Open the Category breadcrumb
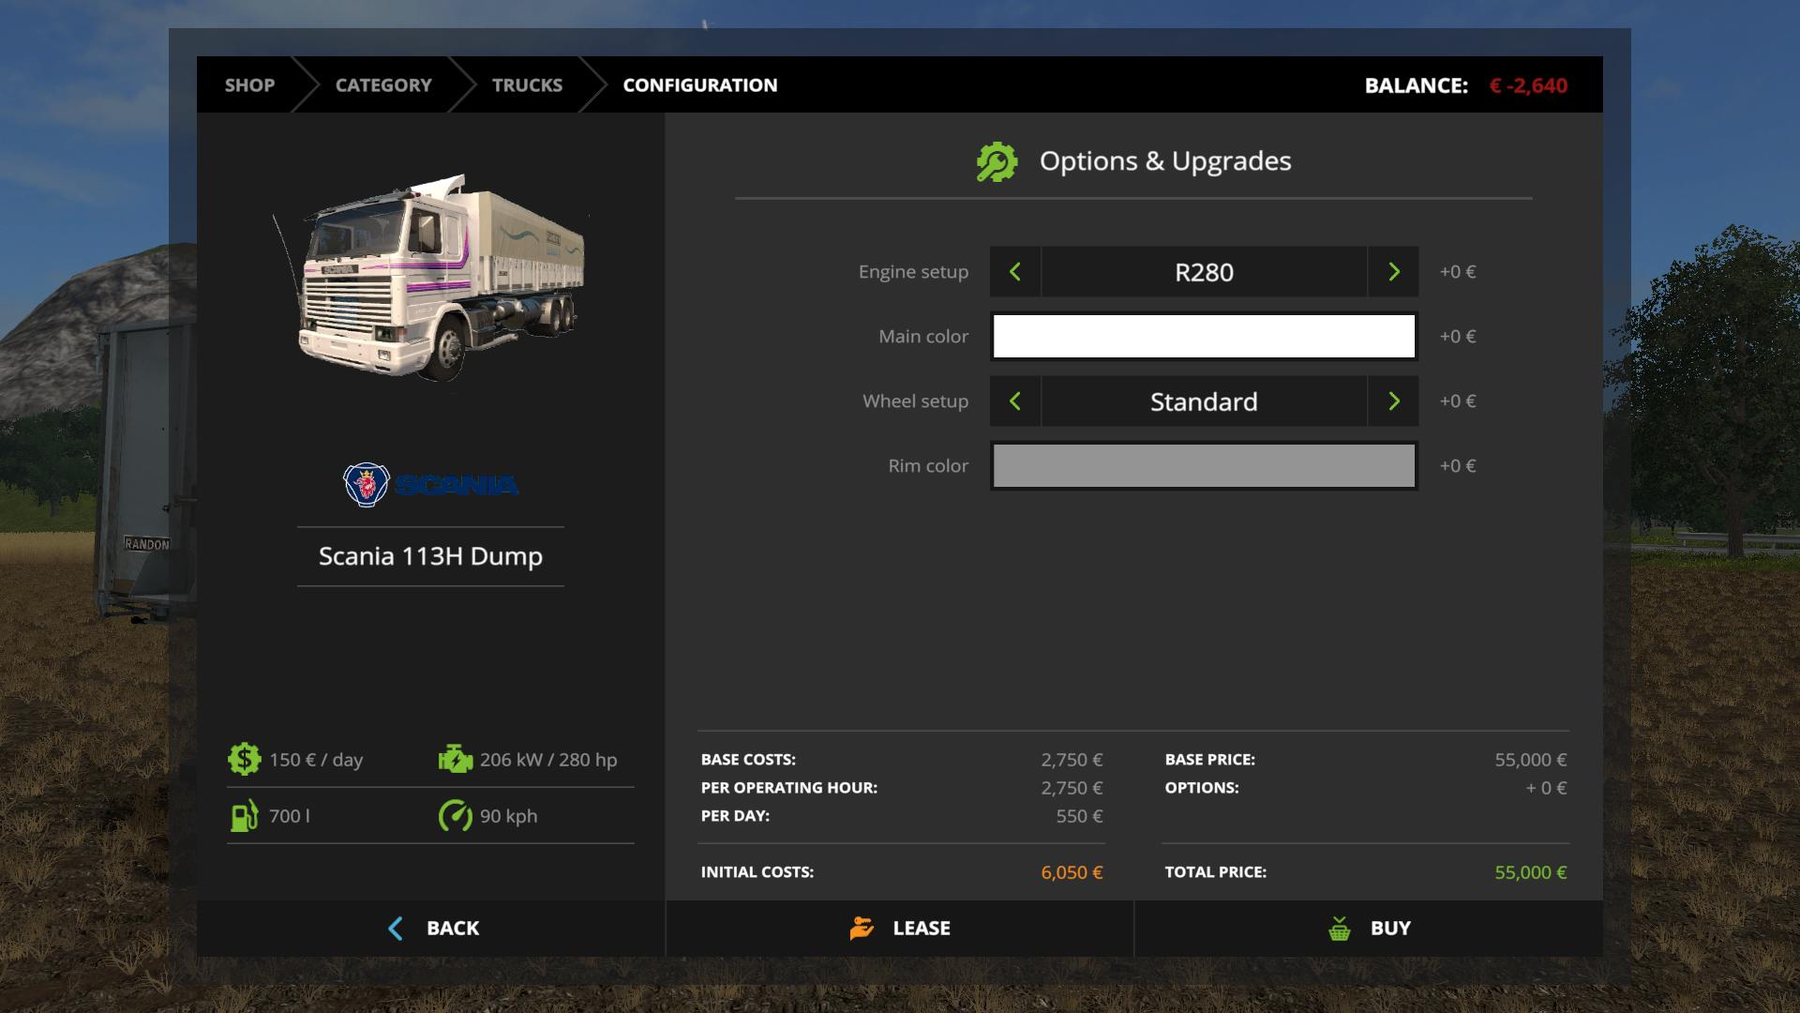Screen dimensions: 1800x1013 383,85
